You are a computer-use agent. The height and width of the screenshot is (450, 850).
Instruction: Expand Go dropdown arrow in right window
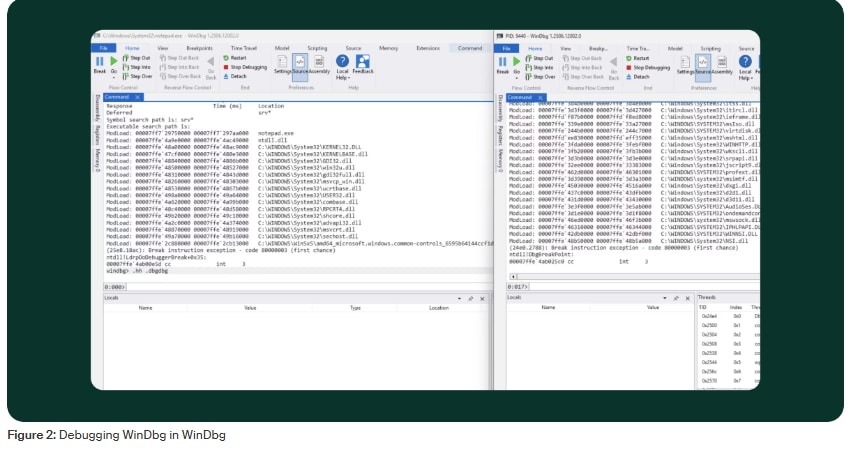pyautogui.click(x=518, y=77)
